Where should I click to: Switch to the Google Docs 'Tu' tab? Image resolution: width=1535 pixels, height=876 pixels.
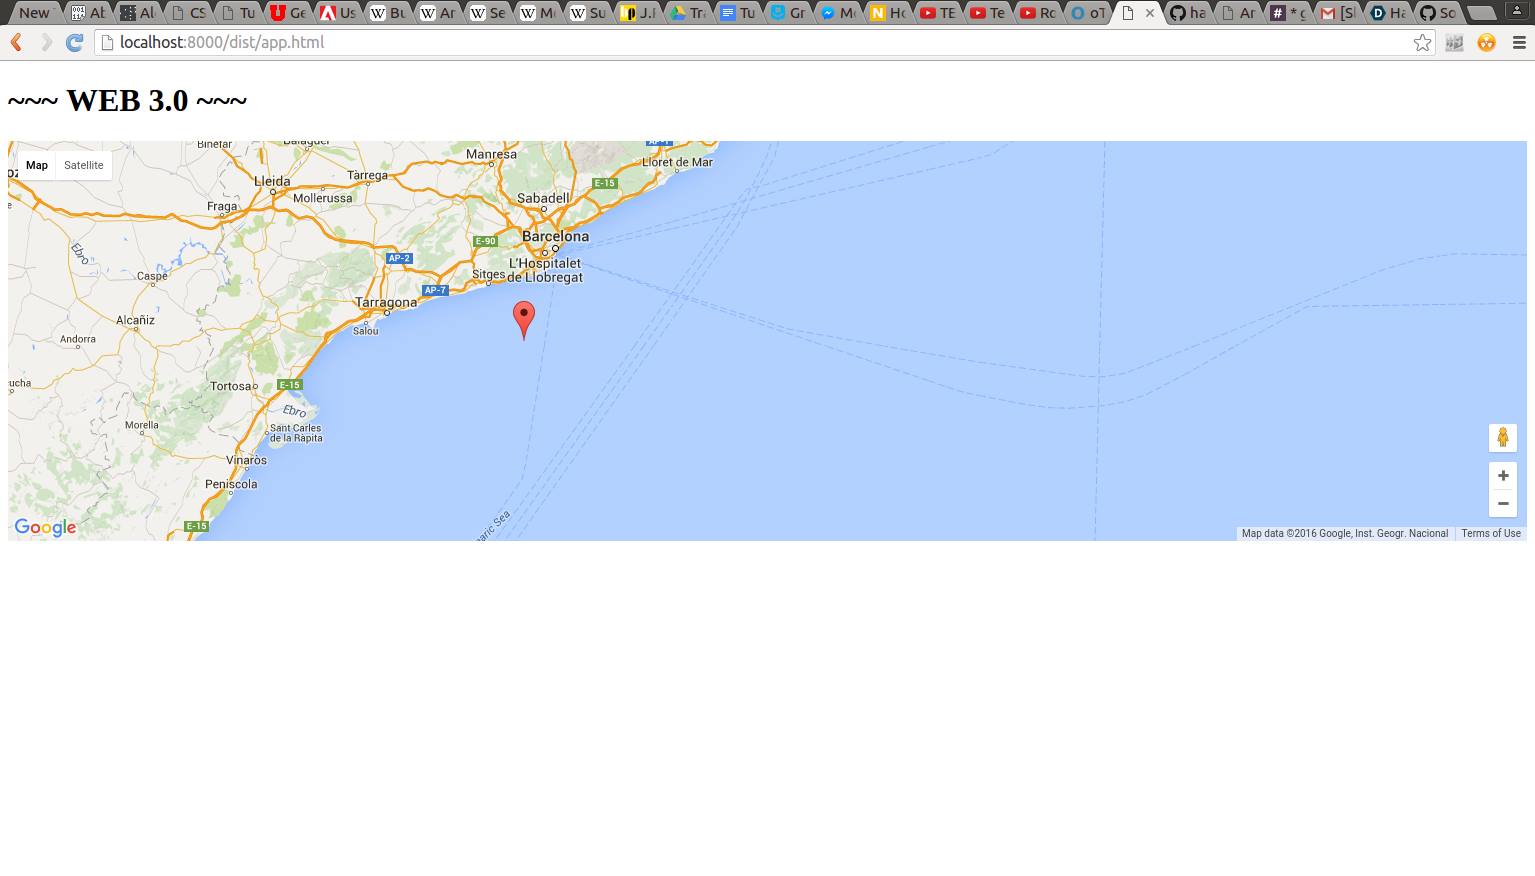coord(737,13)
